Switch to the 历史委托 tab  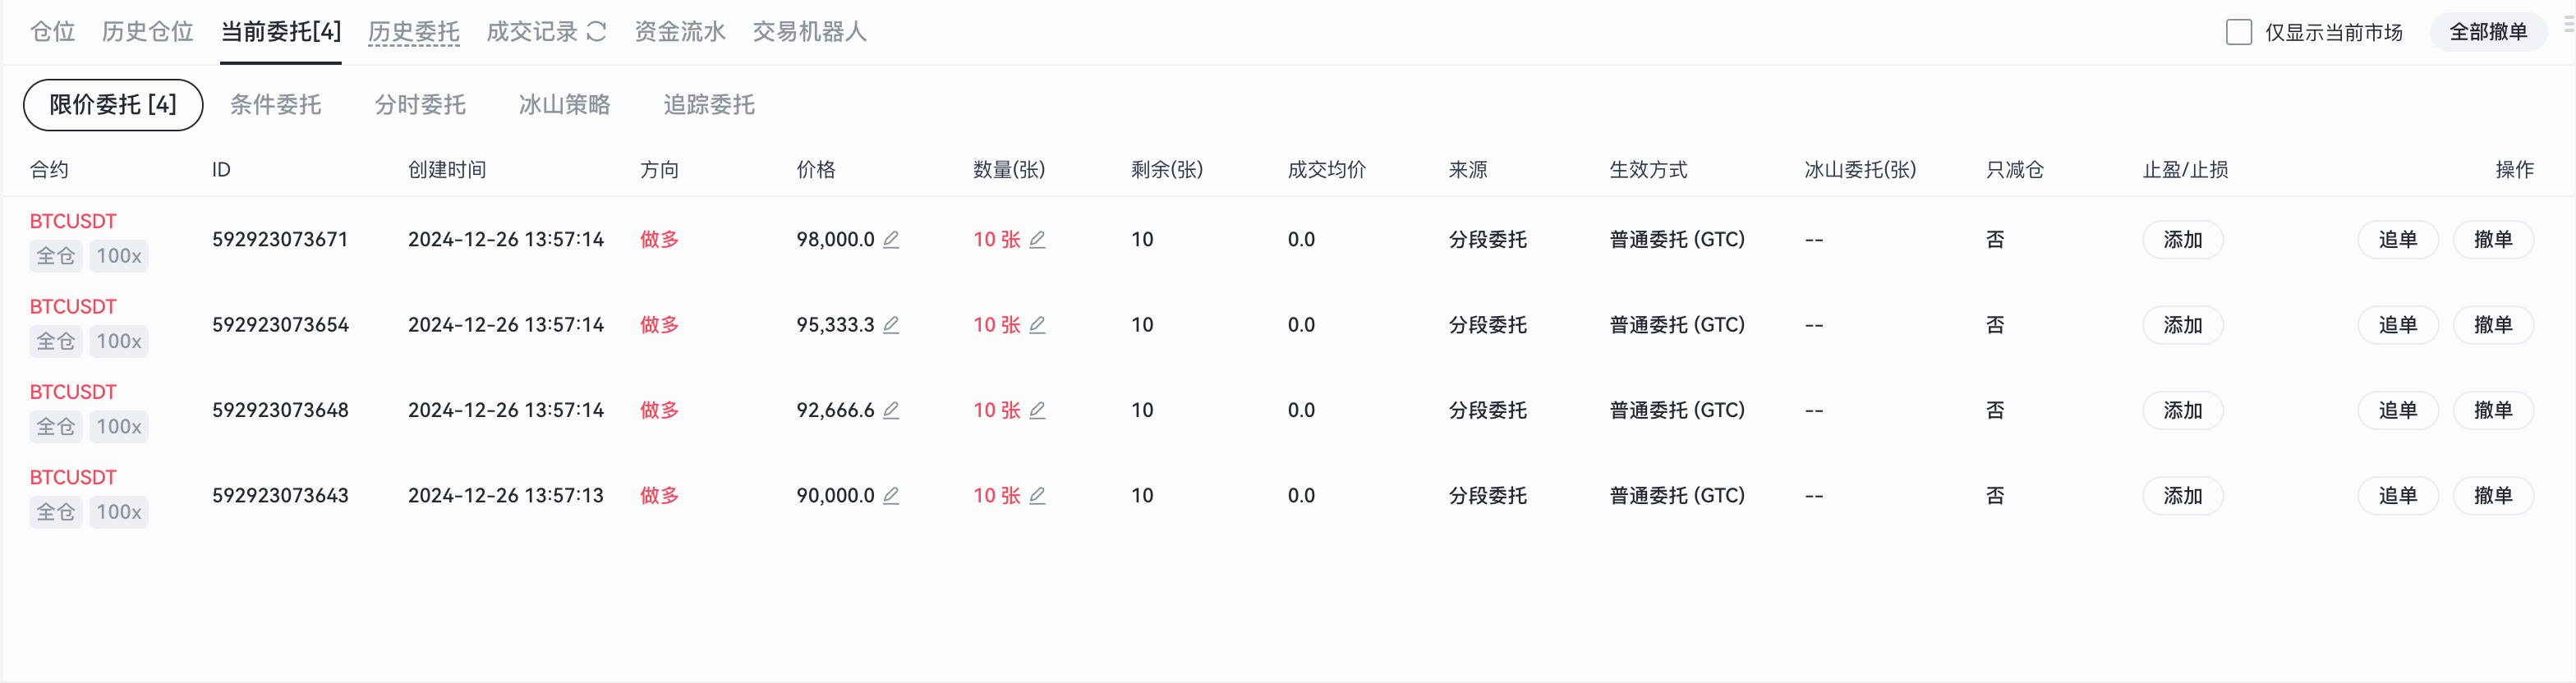coord(413,32)
